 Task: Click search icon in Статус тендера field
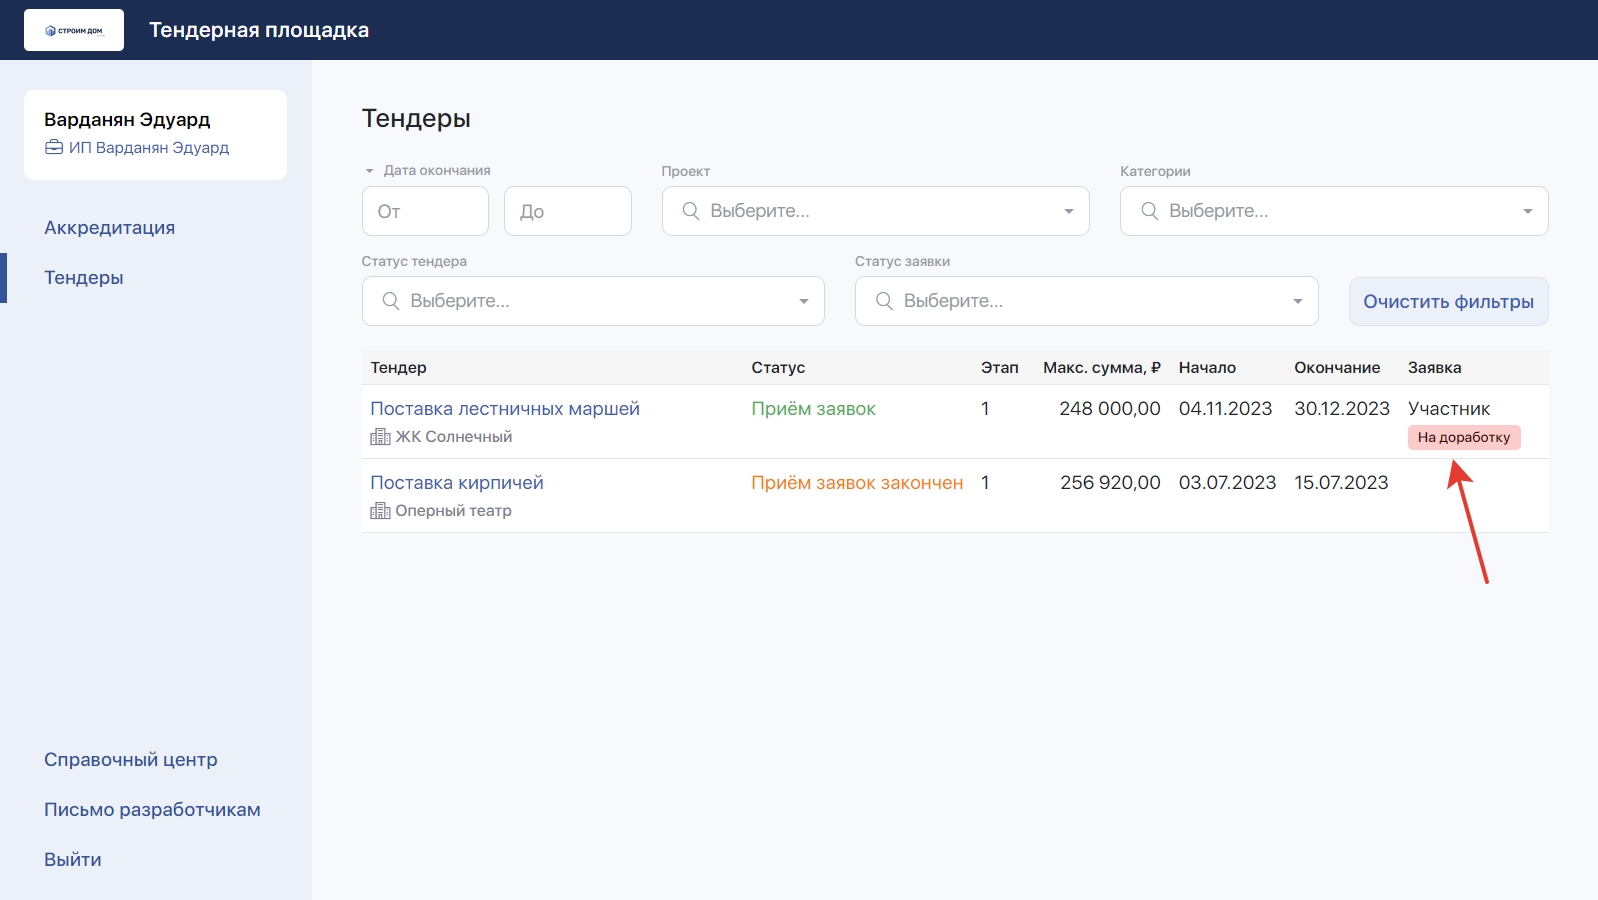[x=390, y=301]
